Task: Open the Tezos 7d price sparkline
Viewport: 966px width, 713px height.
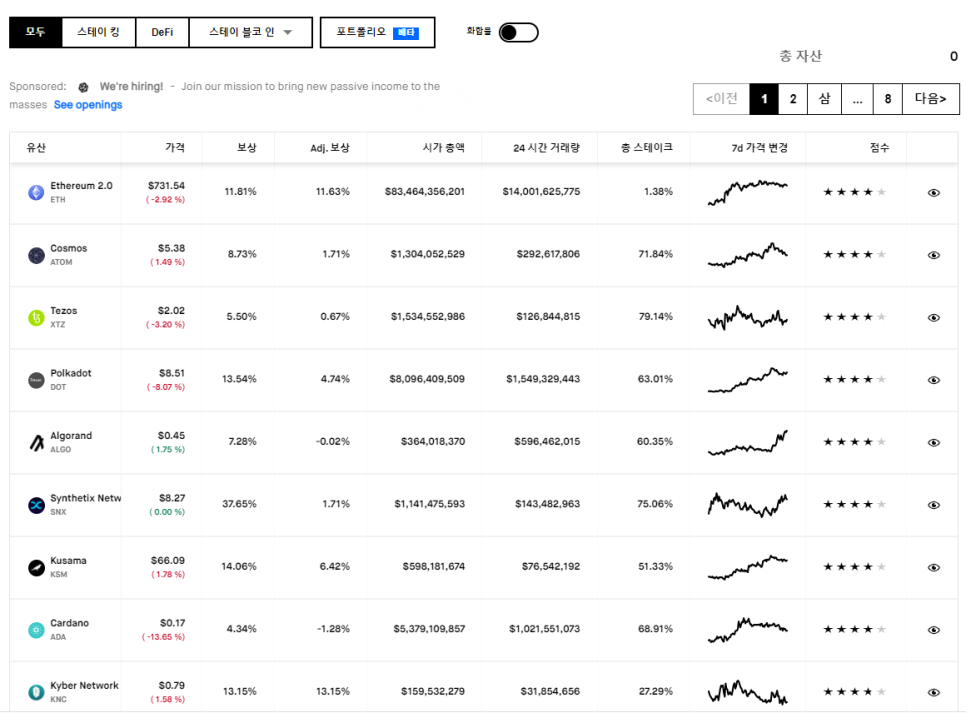Action: tap(748, 317)
